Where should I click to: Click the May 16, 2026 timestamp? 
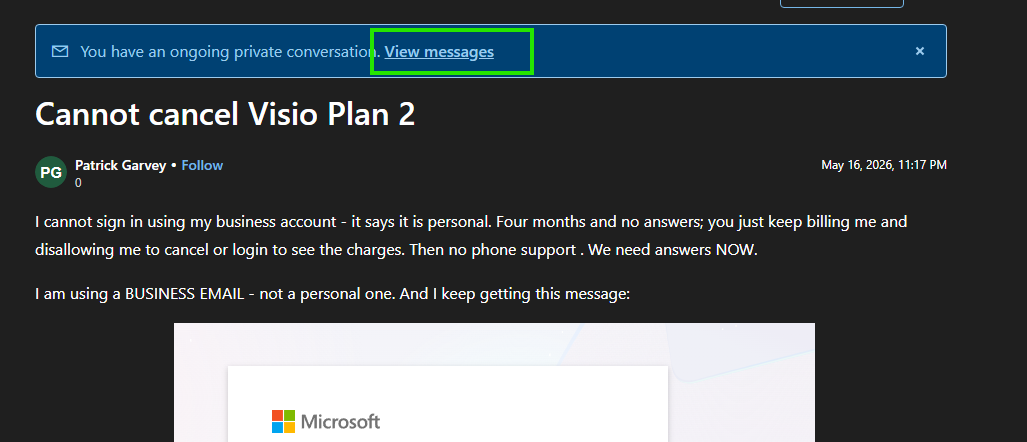coord(884,165)
